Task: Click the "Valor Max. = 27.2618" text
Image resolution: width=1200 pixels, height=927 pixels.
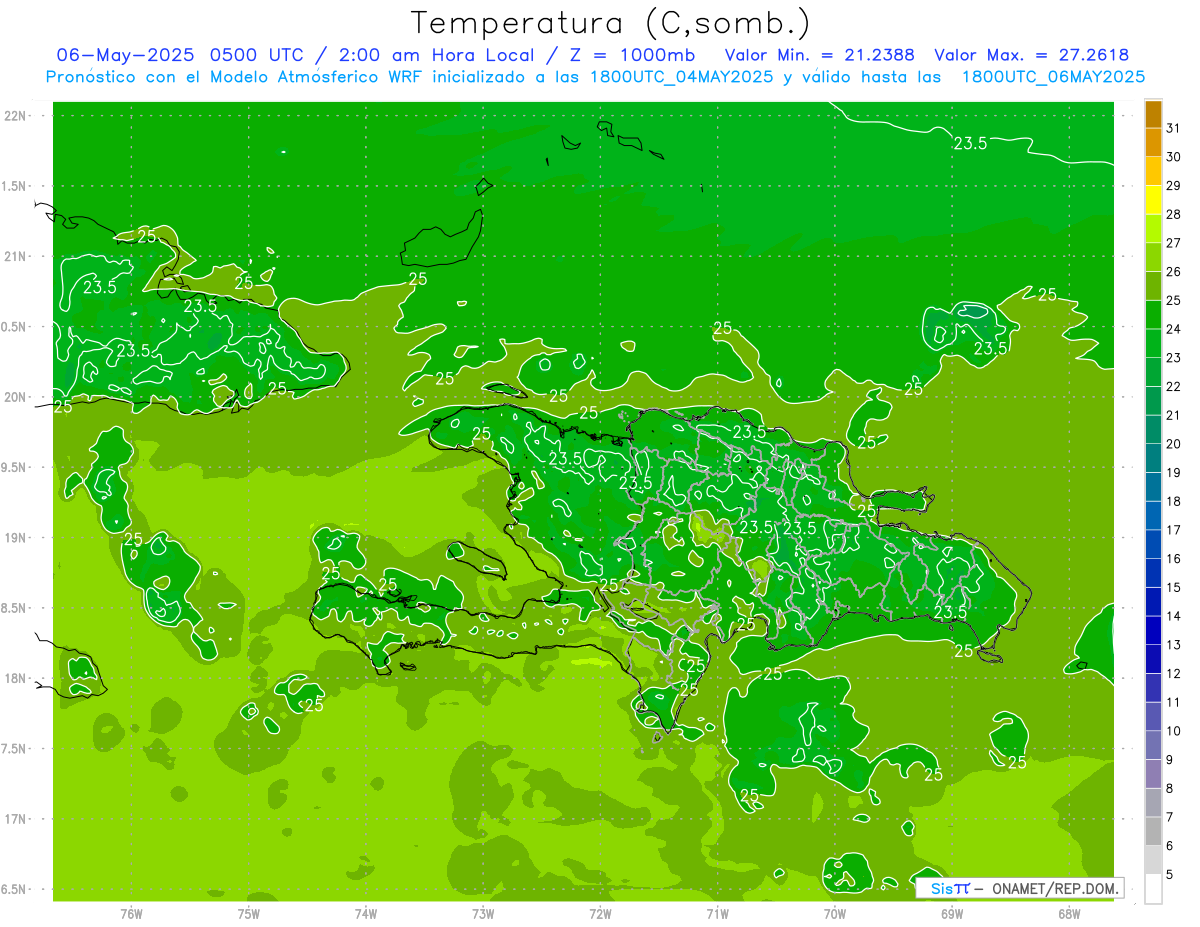Action: (1033, 55)
